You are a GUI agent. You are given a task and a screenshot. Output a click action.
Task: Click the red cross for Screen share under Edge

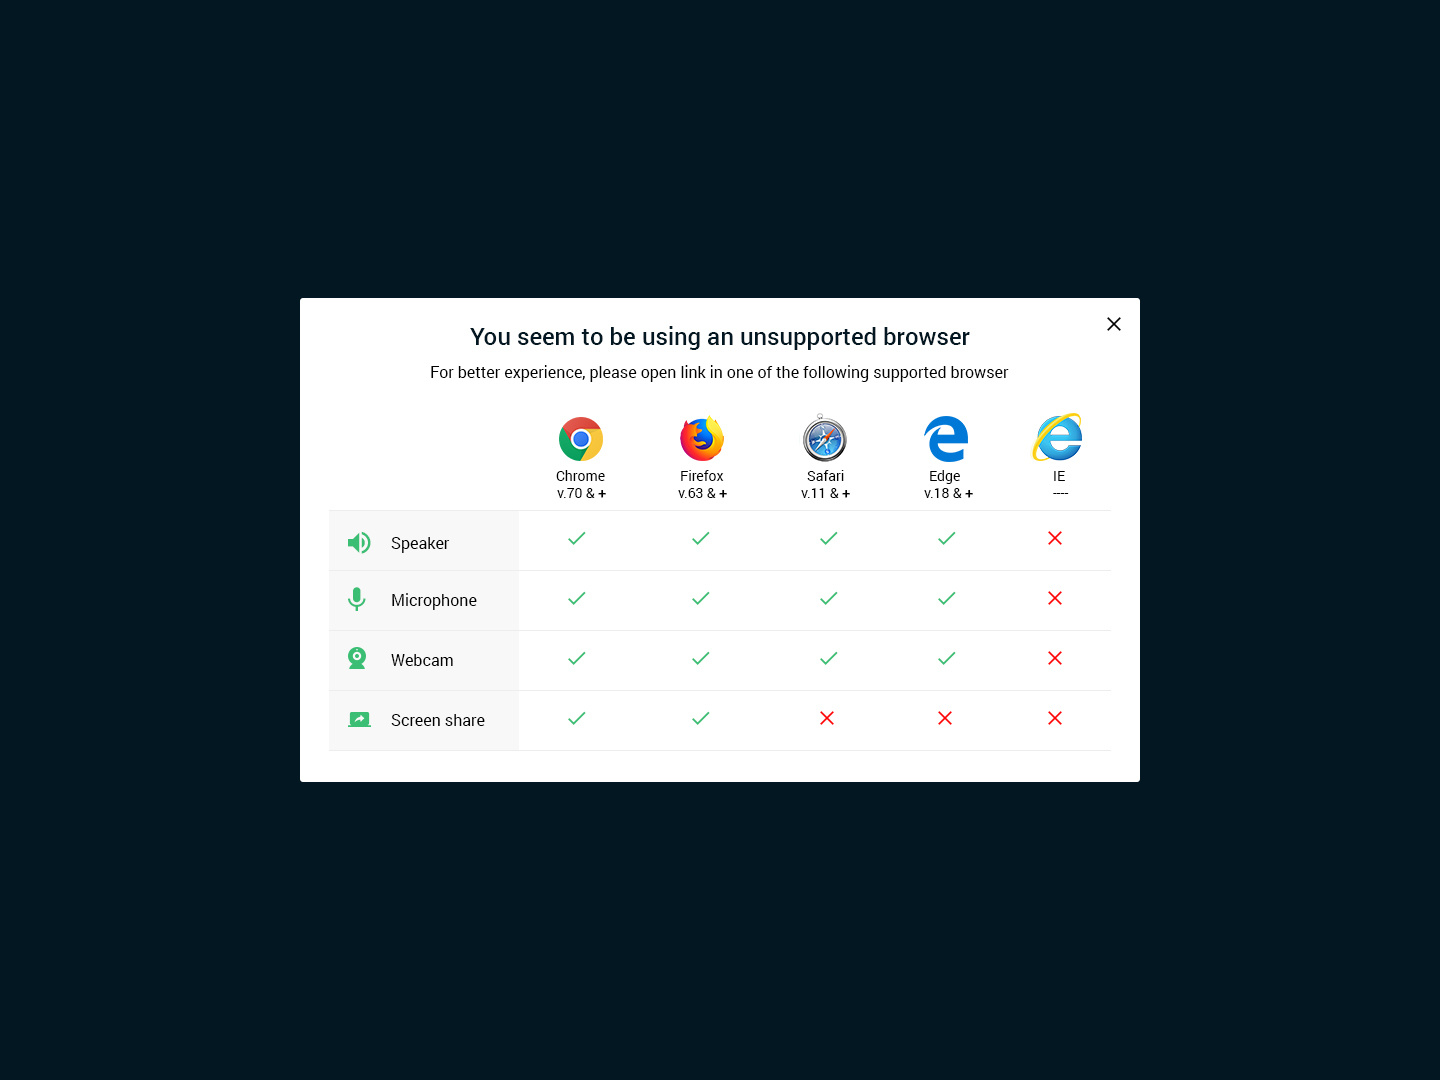[x=945, y=718]
